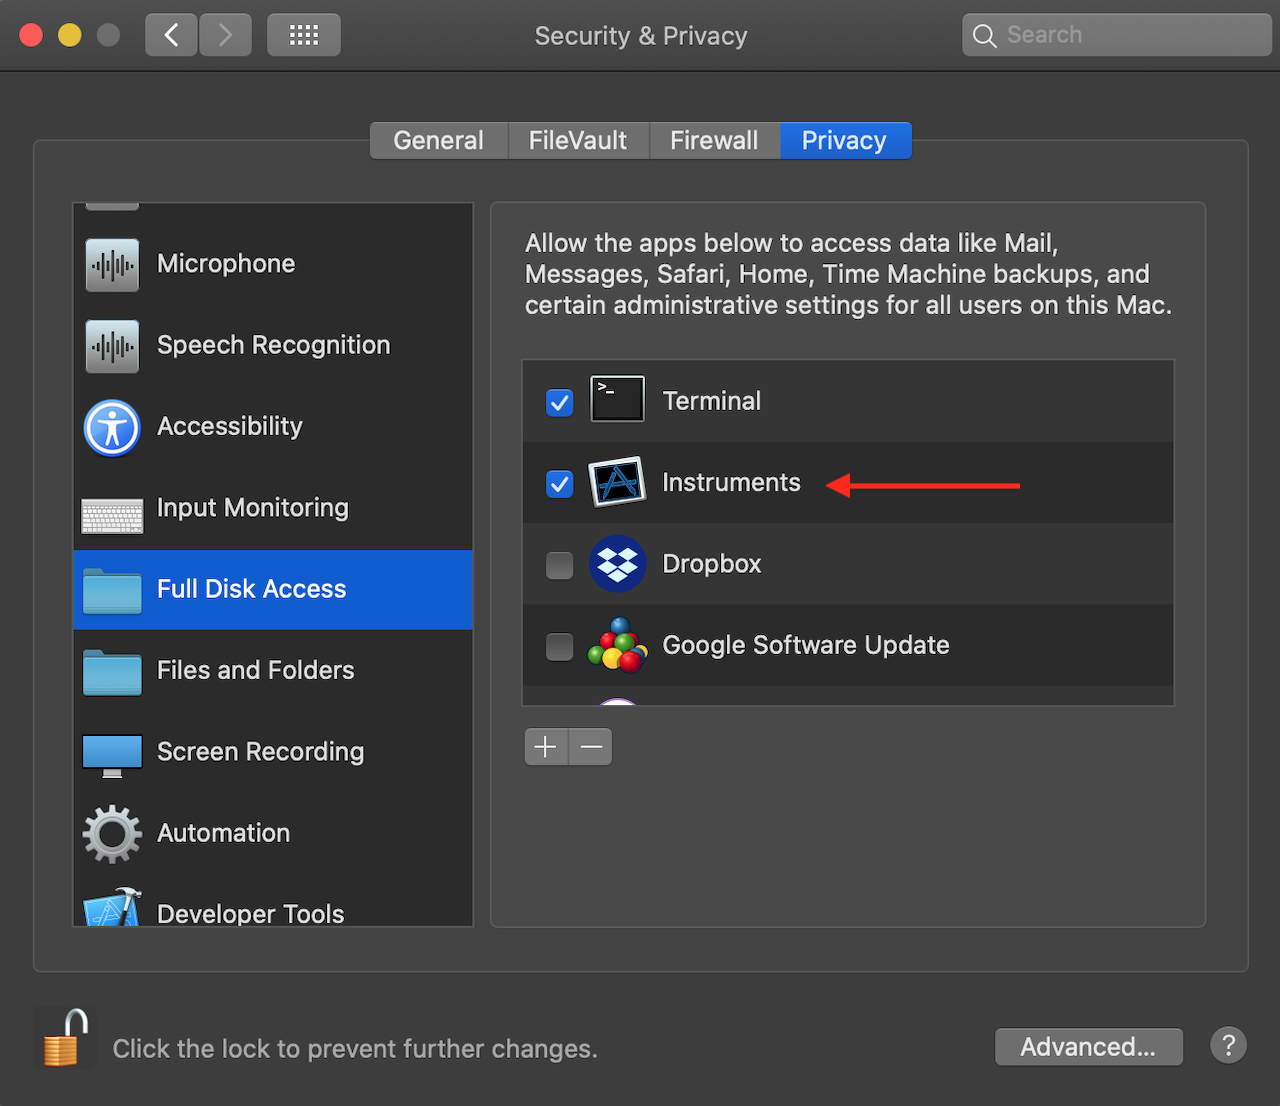Viewport: 1280px width, 1106px height.
Task: Select Automation label in the sidebar
Action: (224, 833)
